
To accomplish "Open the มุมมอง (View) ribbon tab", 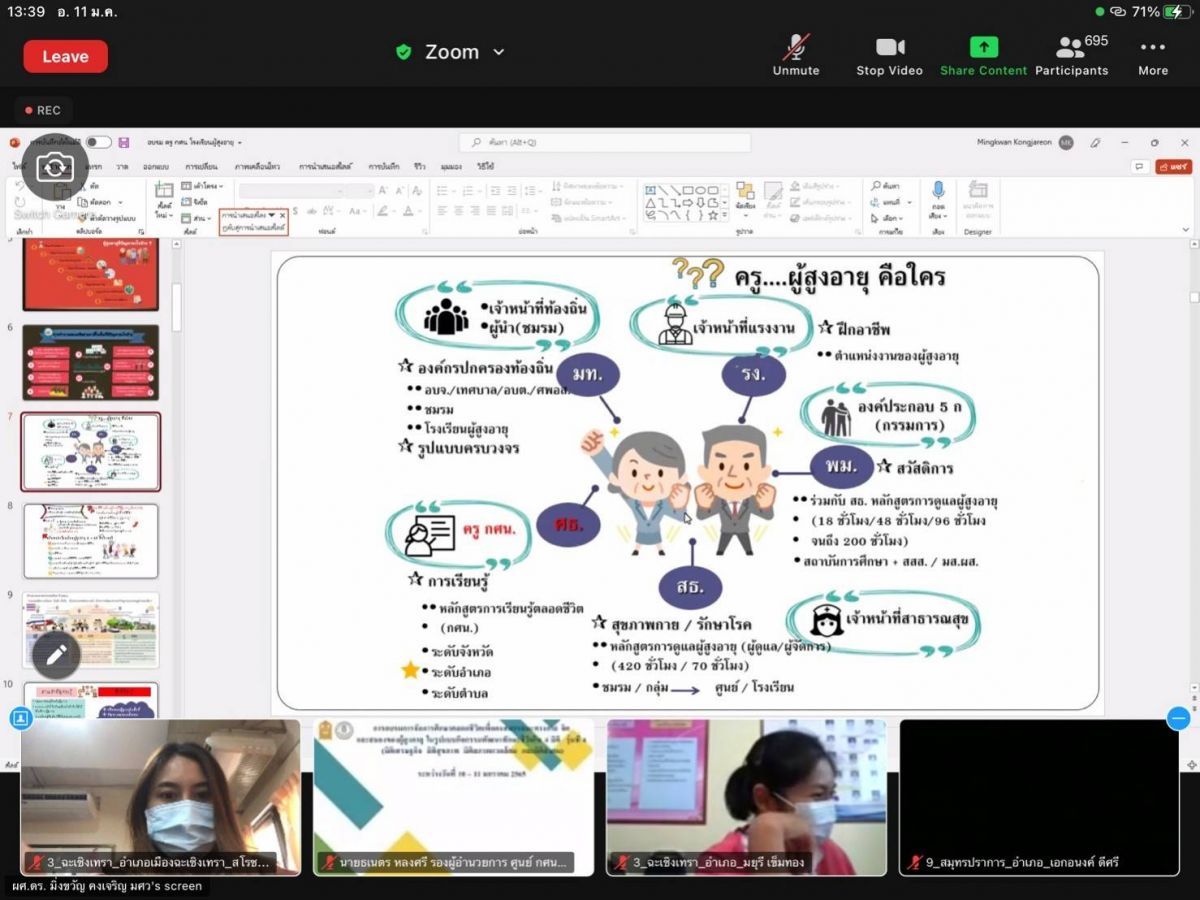I will point(451,166).
